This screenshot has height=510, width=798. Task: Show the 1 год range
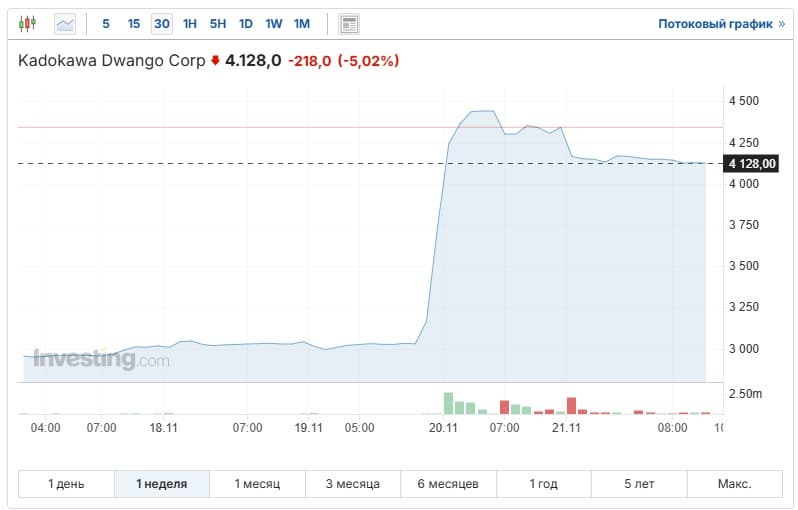(x=543, y=484)
